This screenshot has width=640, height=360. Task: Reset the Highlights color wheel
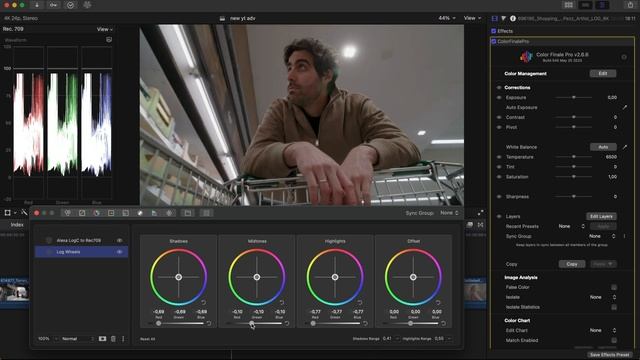[360, 302]
